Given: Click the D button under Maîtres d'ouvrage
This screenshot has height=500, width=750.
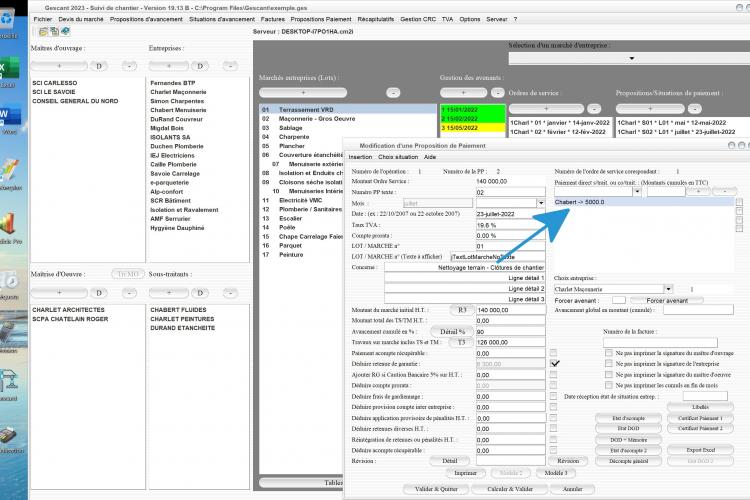Looking at the screenshot, I should [99, 66].
